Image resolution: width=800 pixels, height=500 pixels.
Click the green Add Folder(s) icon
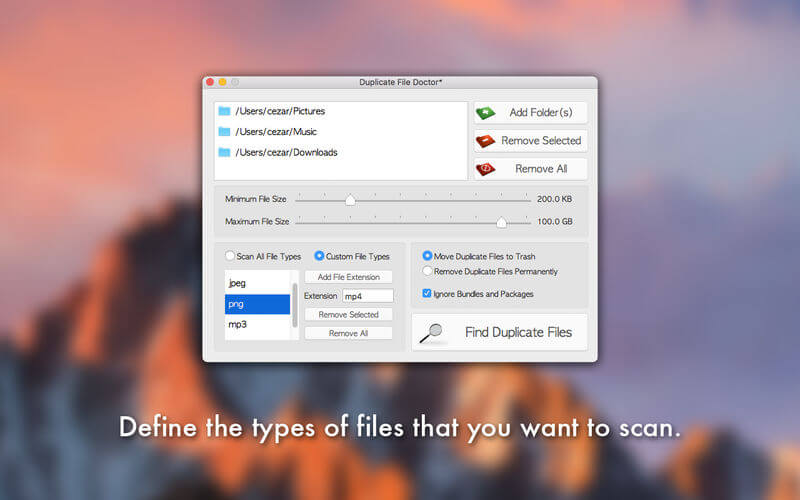pyautogui.click(x=485, y=113)
